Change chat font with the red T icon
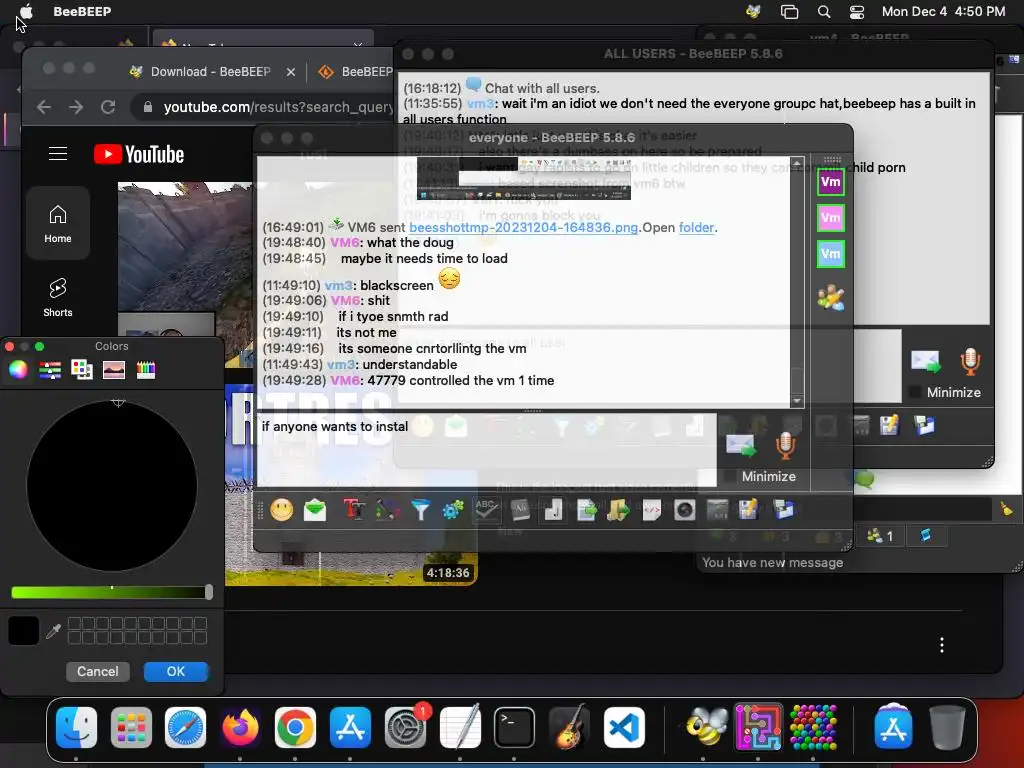 (354, 510)
